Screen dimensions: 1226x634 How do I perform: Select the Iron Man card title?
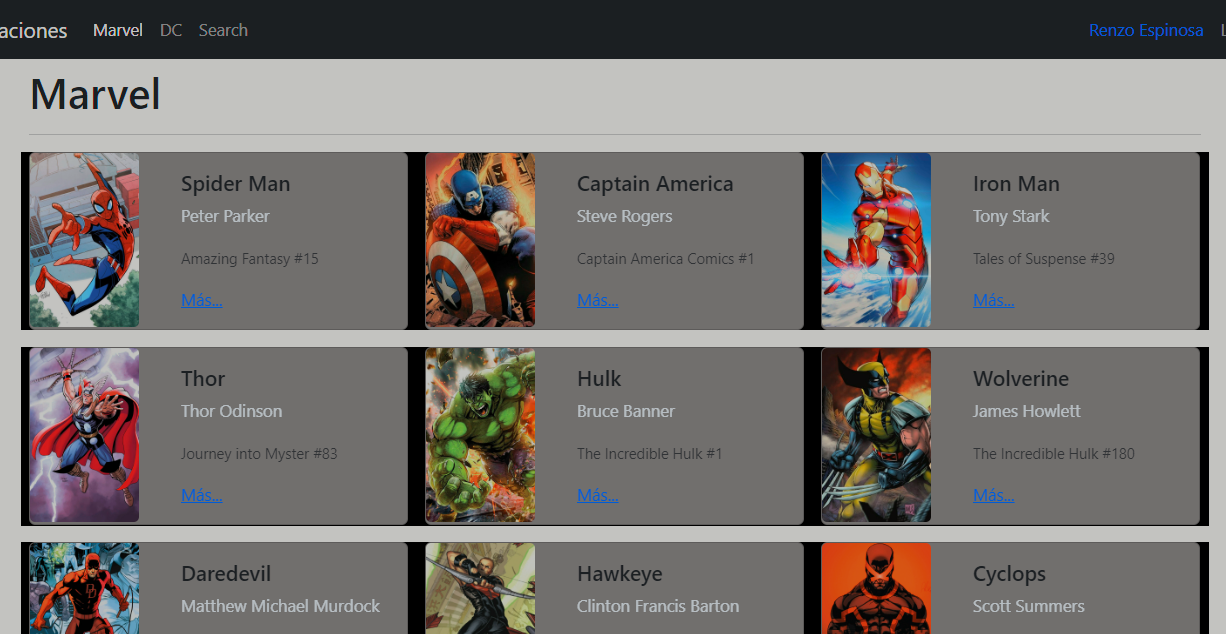pos(1016,184)
